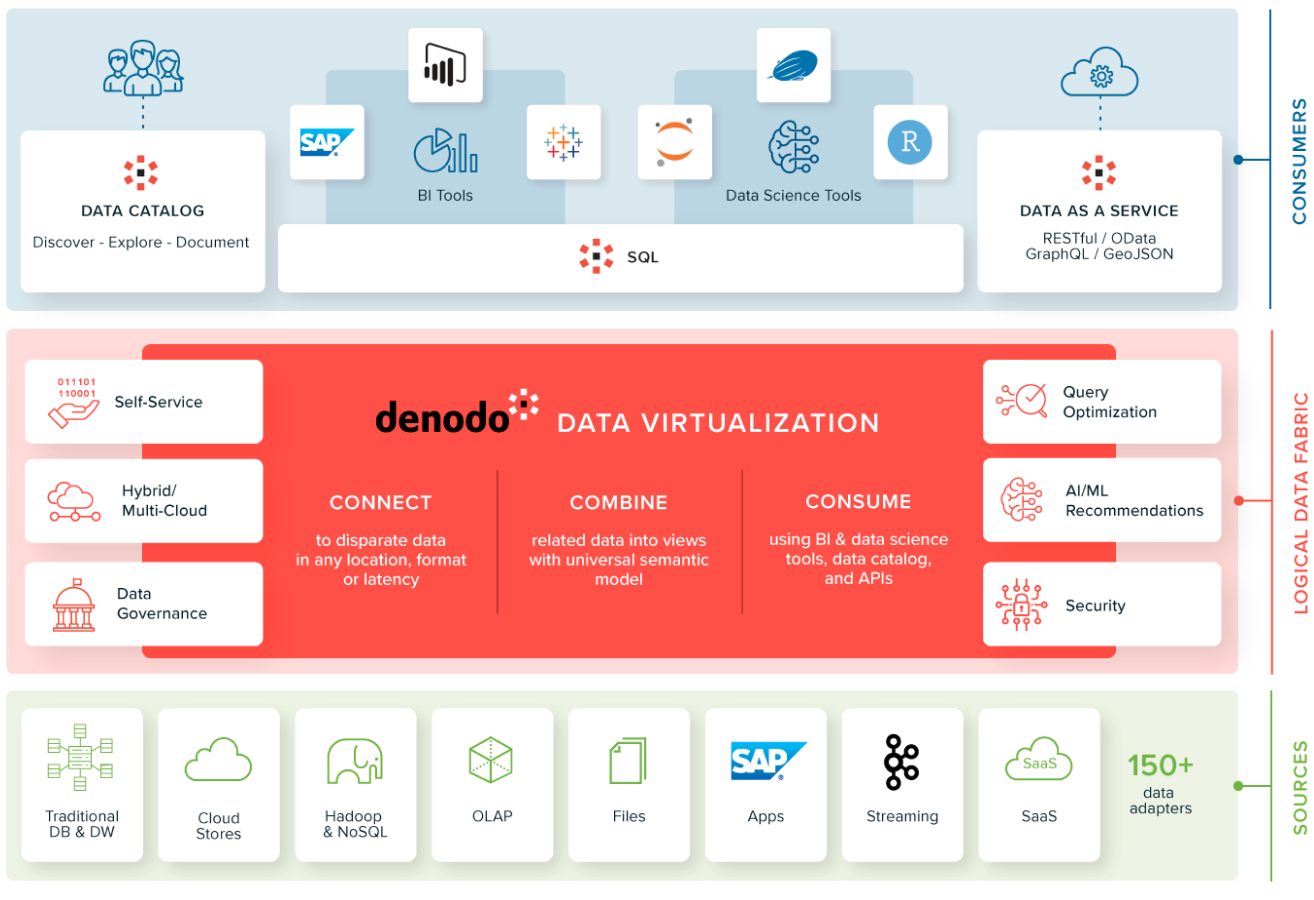Click the OLAP cube icon

(491, 760)
